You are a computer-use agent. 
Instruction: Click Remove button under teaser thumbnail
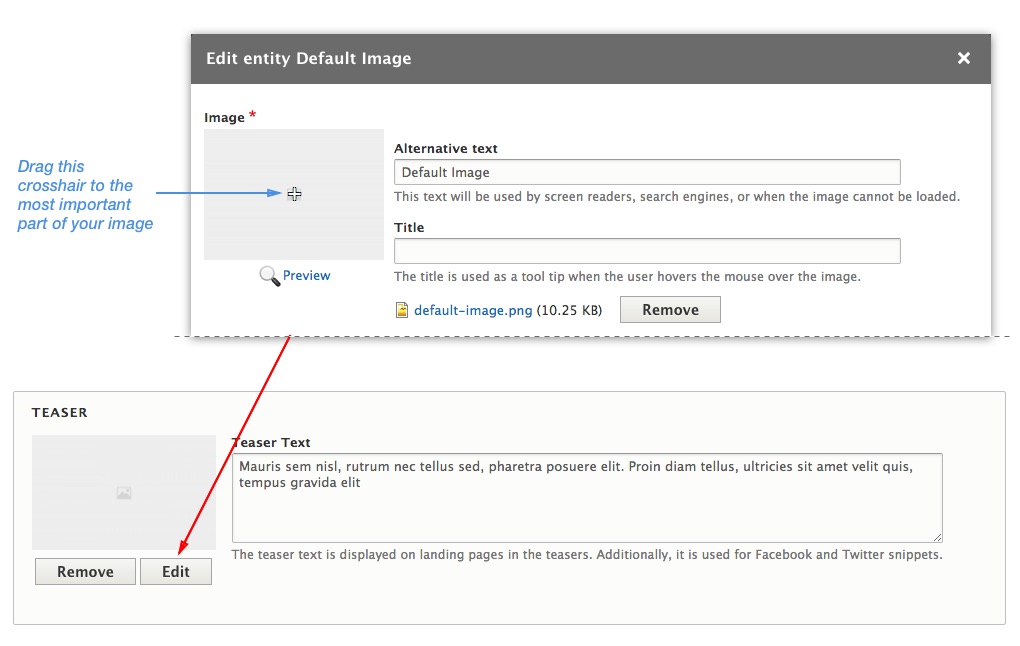click(85, 572)
